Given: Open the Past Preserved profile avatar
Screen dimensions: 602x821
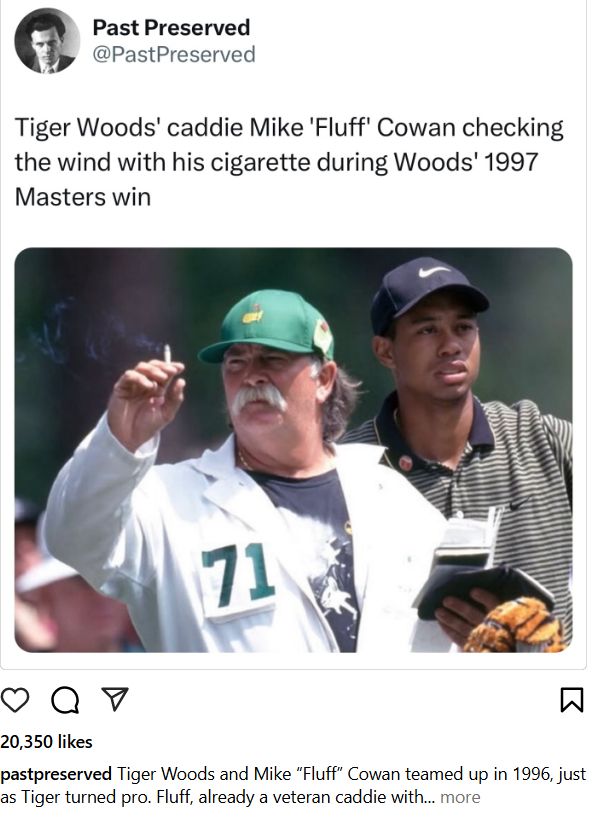Looking at the screenshot, I should 47,41.
